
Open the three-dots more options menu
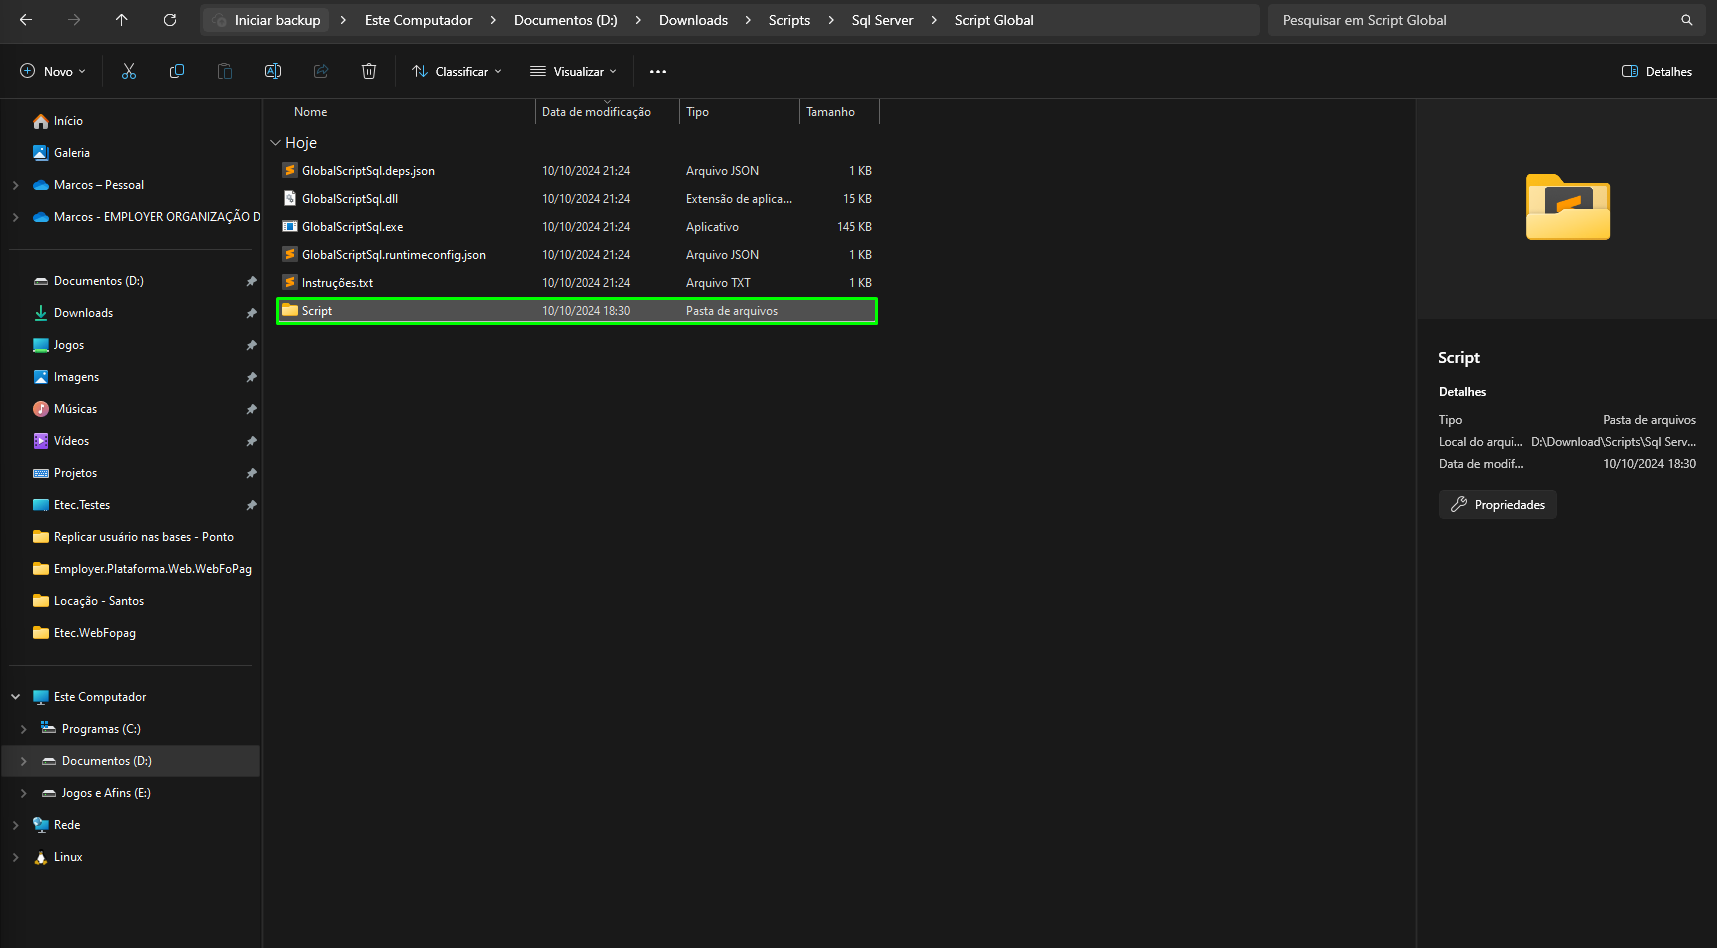[x=658, y=71]
